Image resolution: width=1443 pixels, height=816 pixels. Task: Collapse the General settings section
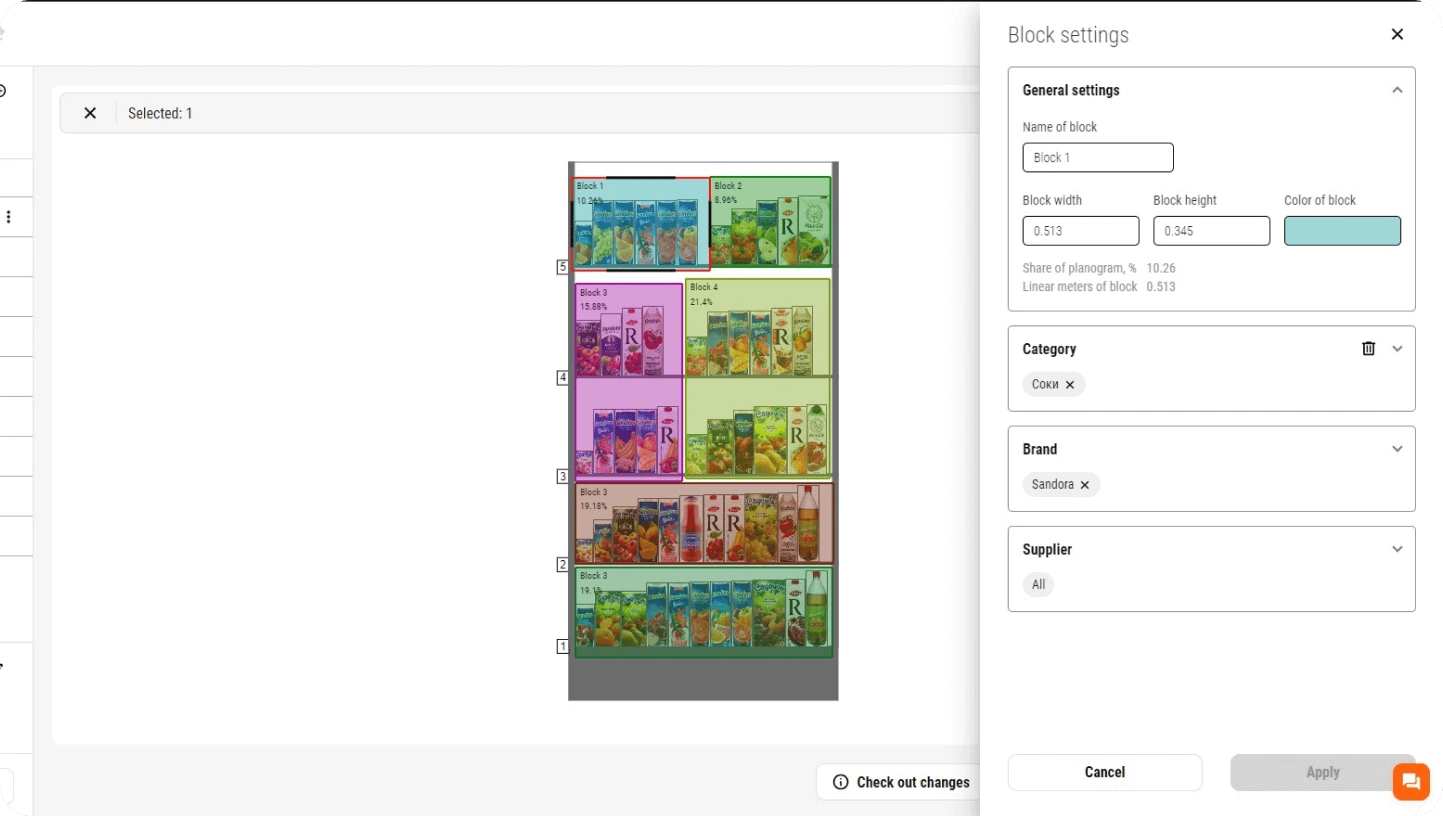1397,90
